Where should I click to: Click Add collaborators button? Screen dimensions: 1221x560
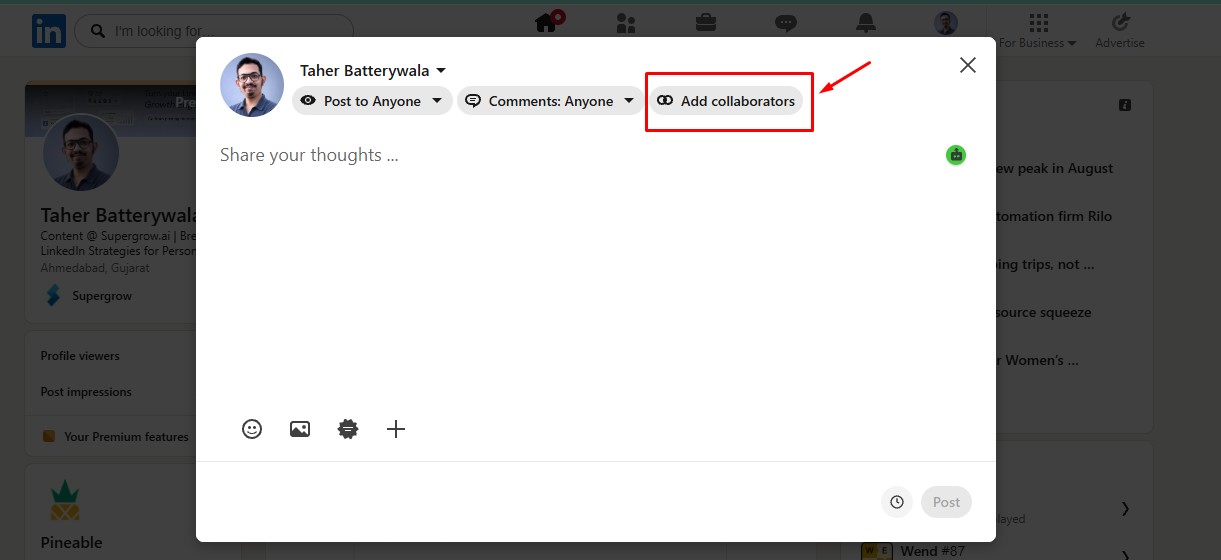coord(727,101)
